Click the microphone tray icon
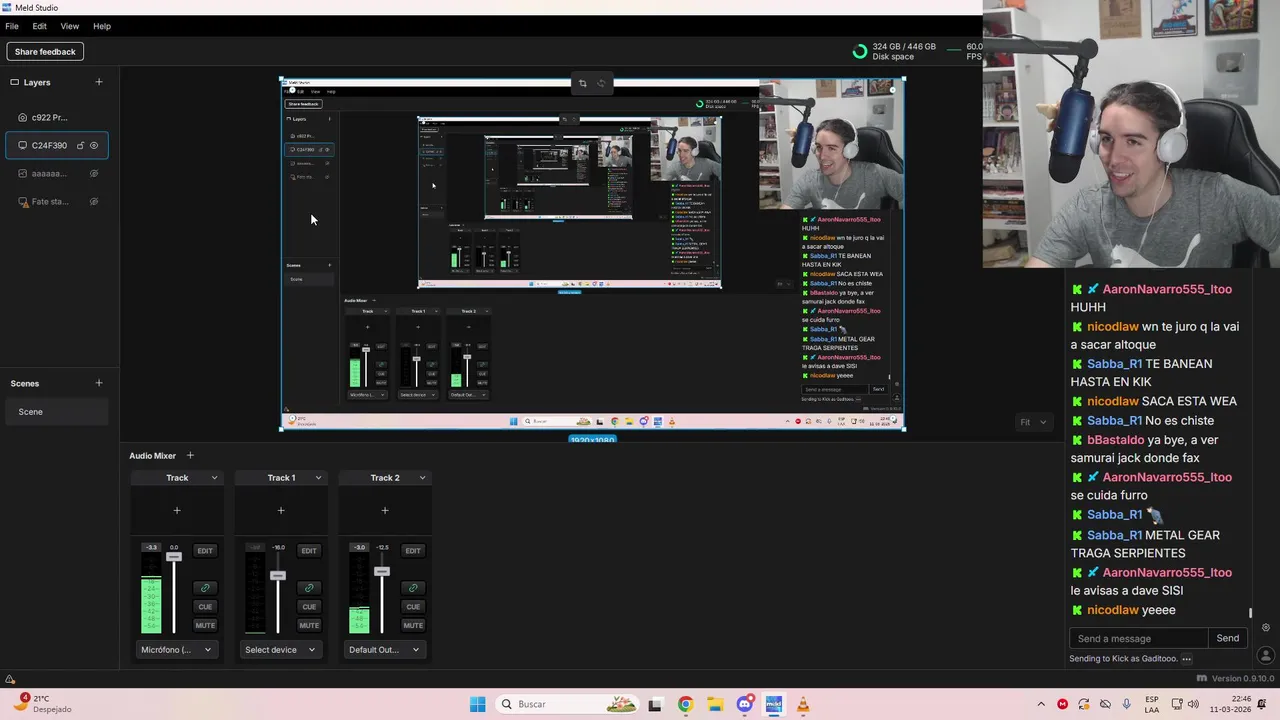The width and height of the screenshot is (1280, 720). pyautogui.click(x=1127, y=704)
